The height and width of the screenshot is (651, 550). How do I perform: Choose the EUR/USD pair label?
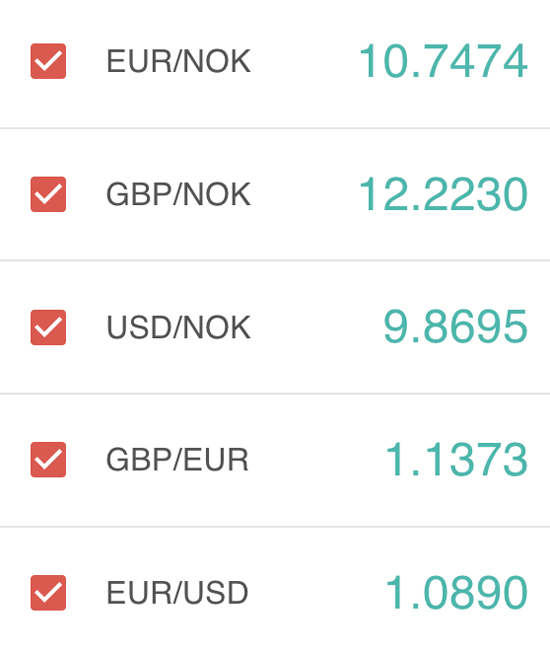coord(177,593)
